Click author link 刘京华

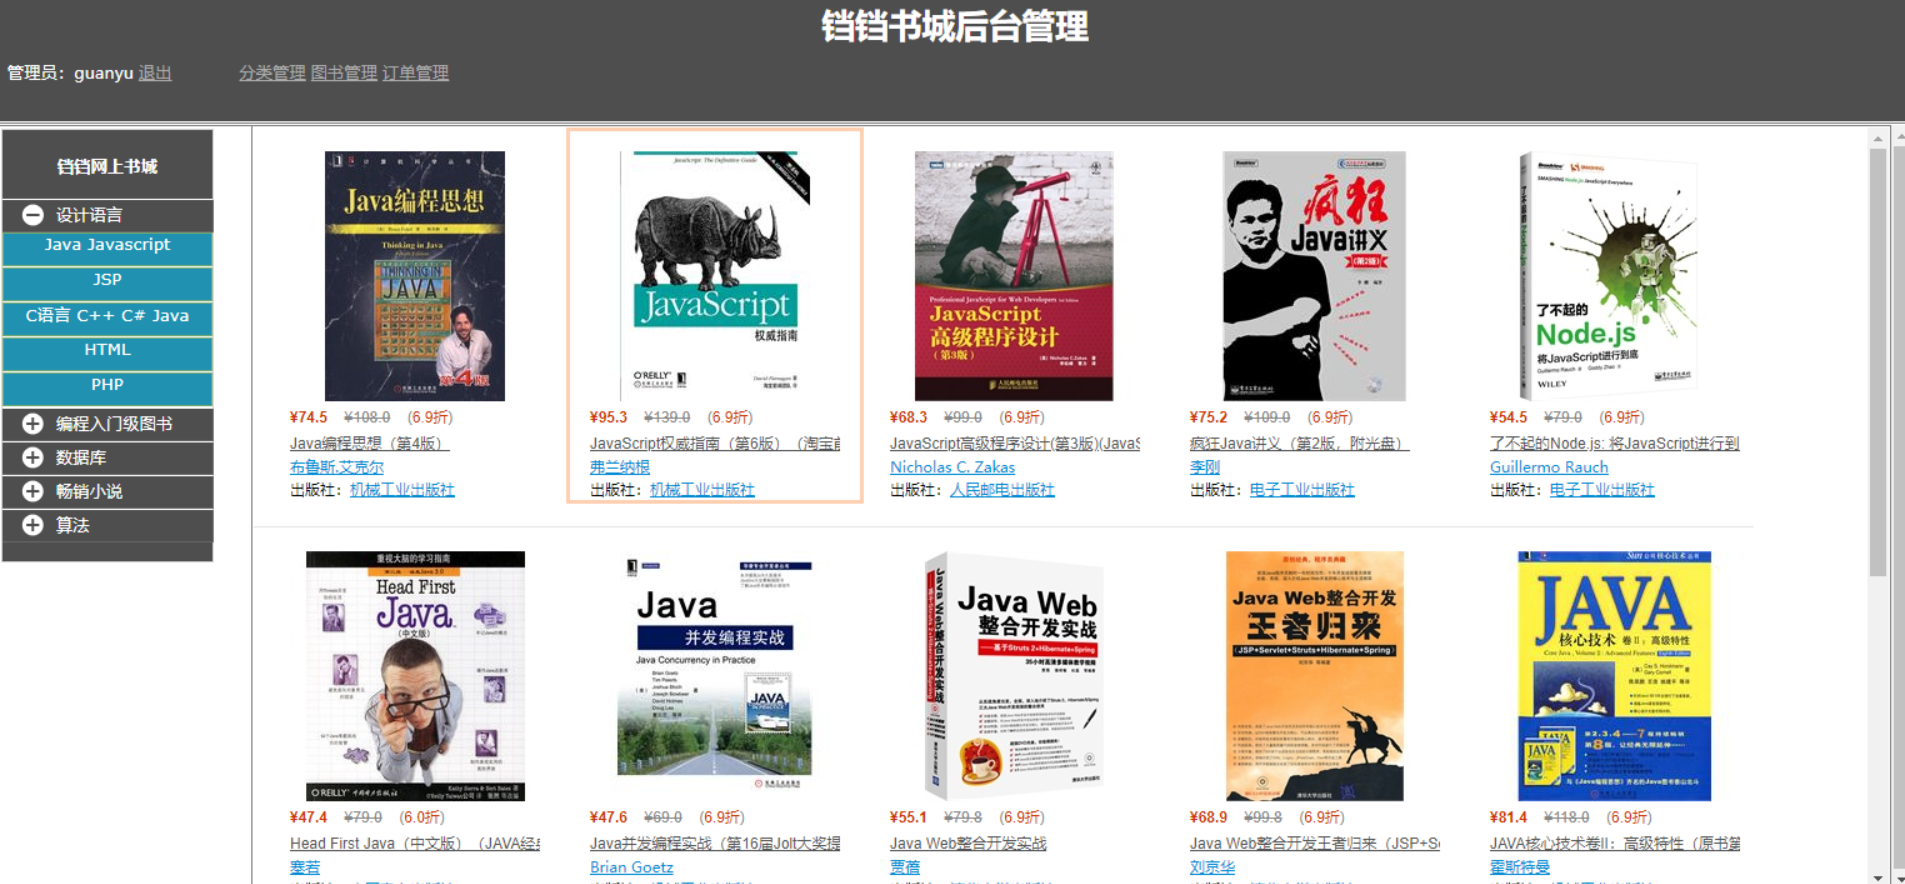[1212, 867]
